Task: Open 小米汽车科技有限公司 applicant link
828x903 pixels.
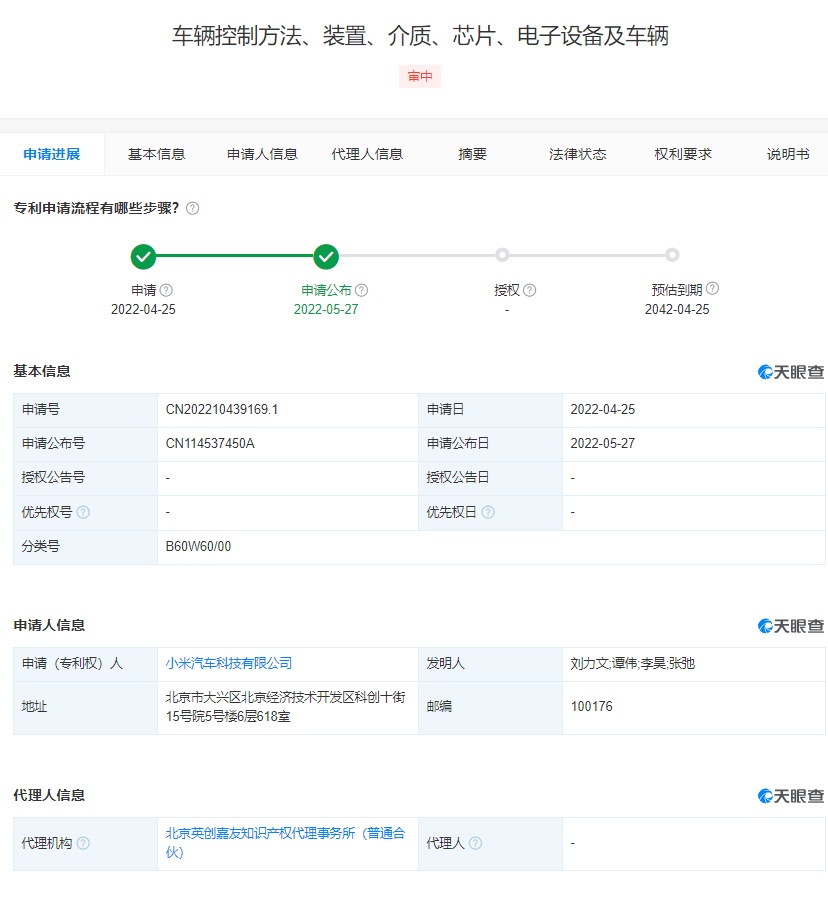Action: pyautogui.click(x=229, y=663)
